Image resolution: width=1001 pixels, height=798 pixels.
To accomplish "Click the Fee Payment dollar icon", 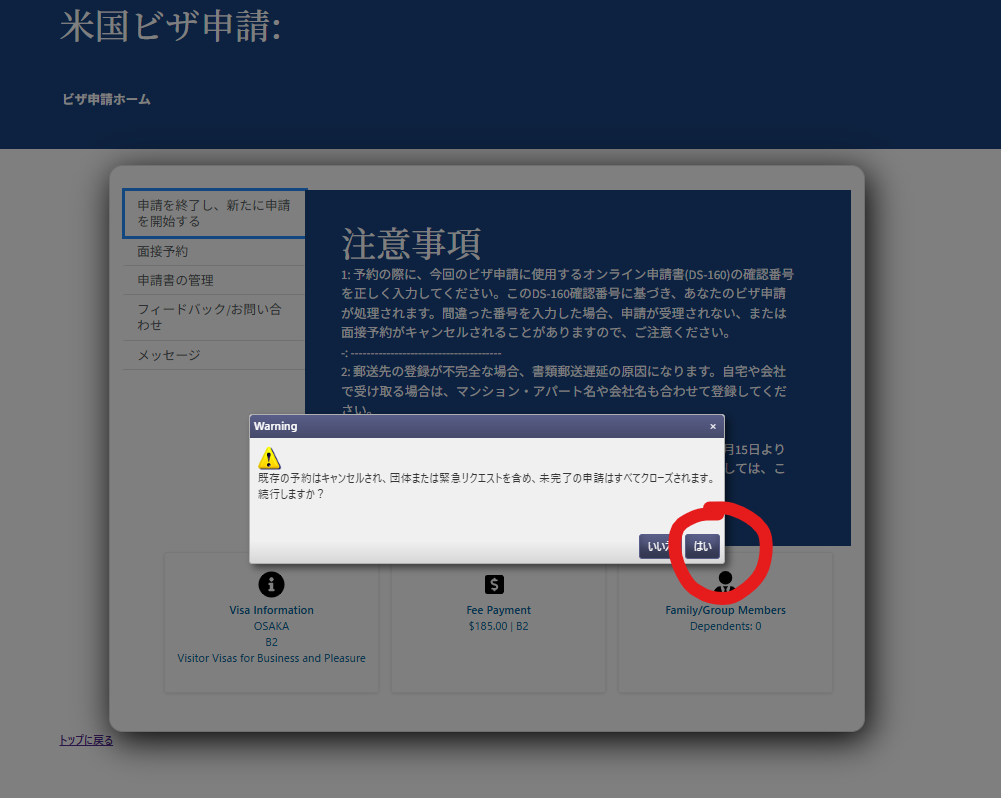I will 494,584.
